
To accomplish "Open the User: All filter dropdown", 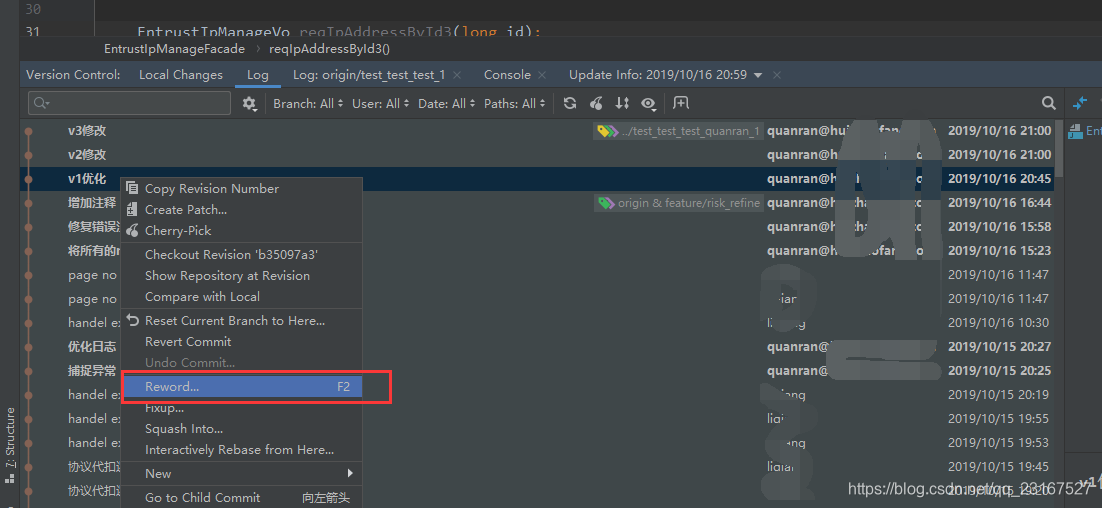I will pos(380,103).
